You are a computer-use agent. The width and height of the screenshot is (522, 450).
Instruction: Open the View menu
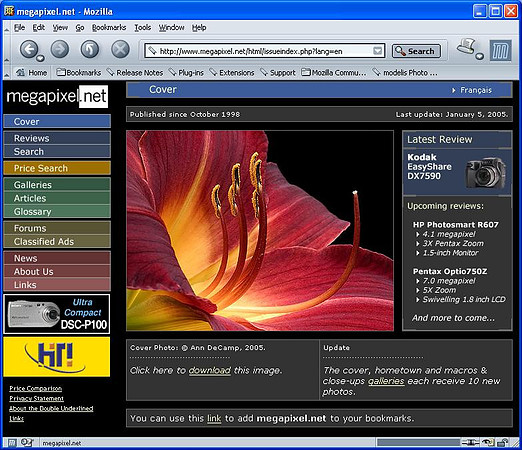pyautogui.click(x=60, y=27)
